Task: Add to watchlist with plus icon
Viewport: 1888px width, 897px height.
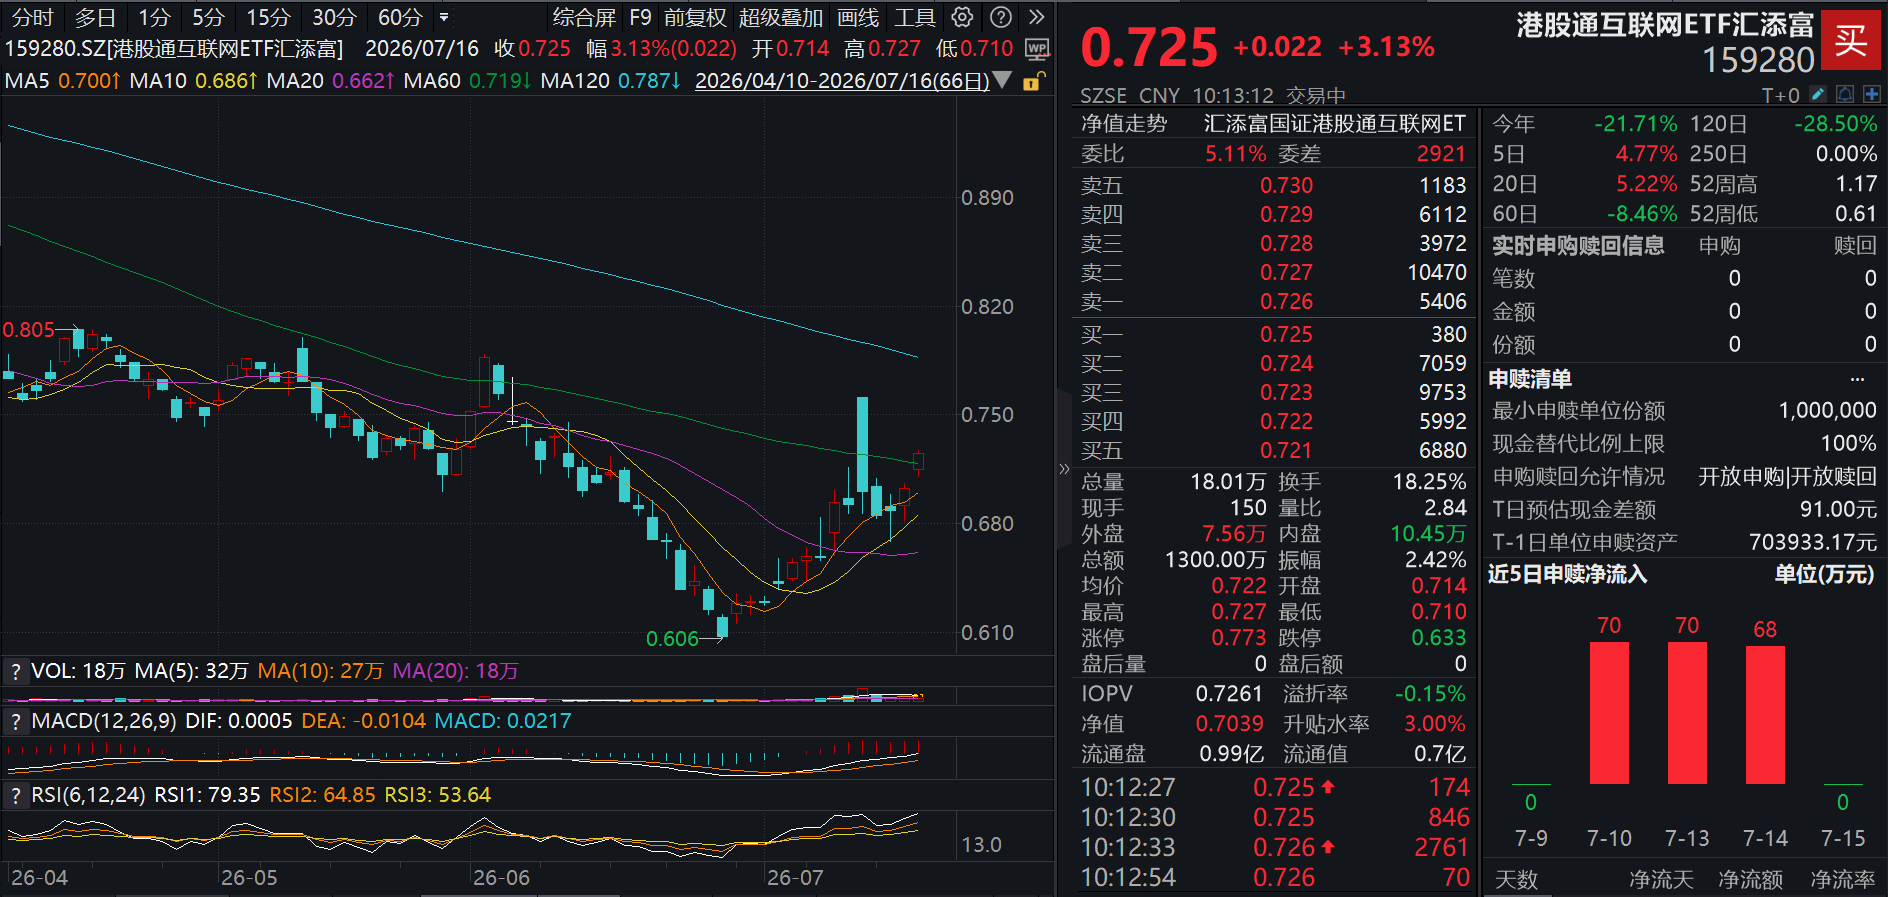Action: 1871,94
